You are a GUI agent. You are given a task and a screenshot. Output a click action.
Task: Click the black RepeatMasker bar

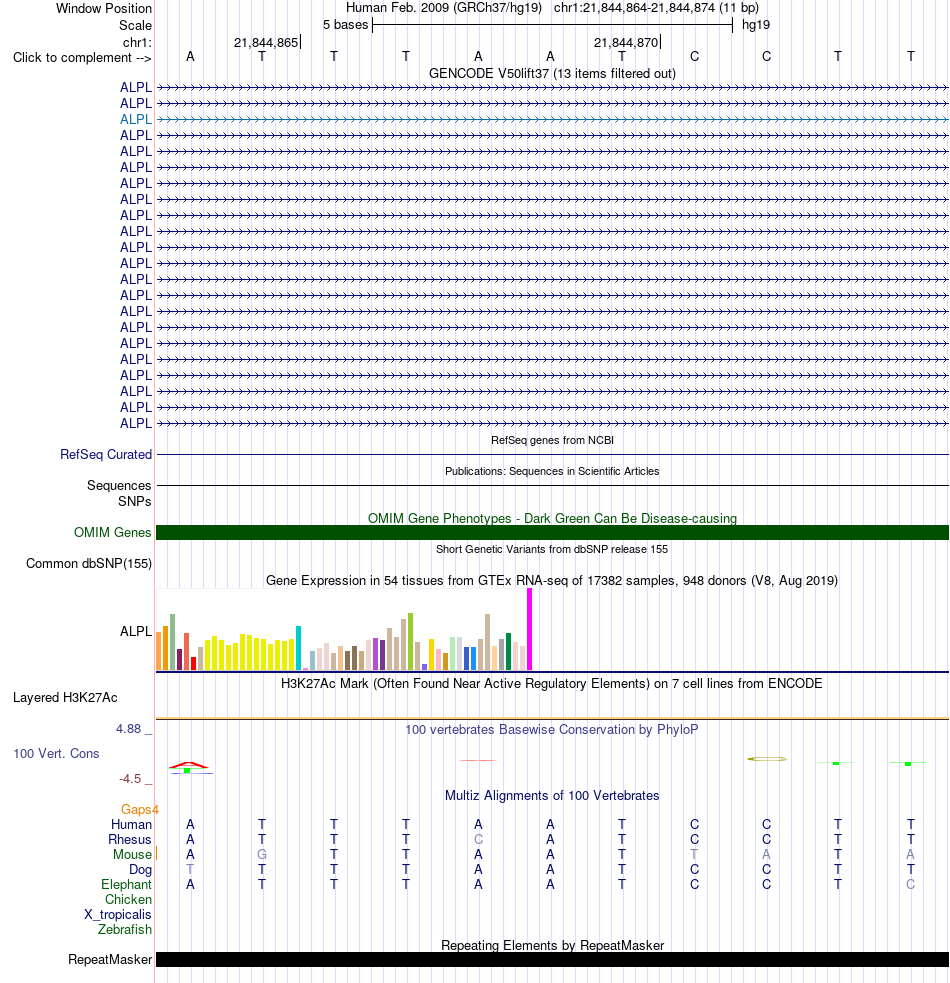click(x=552, y=959)
